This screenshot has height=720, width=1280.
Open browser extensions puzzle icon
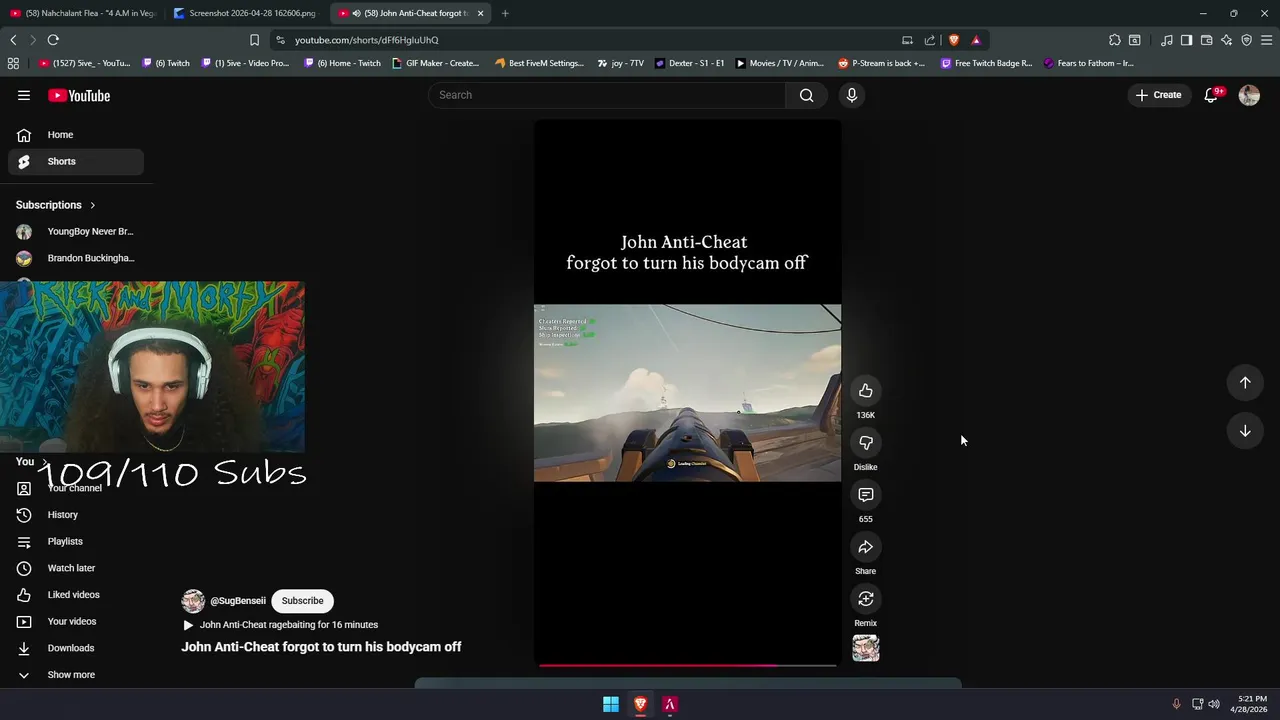pos(1114,40)
